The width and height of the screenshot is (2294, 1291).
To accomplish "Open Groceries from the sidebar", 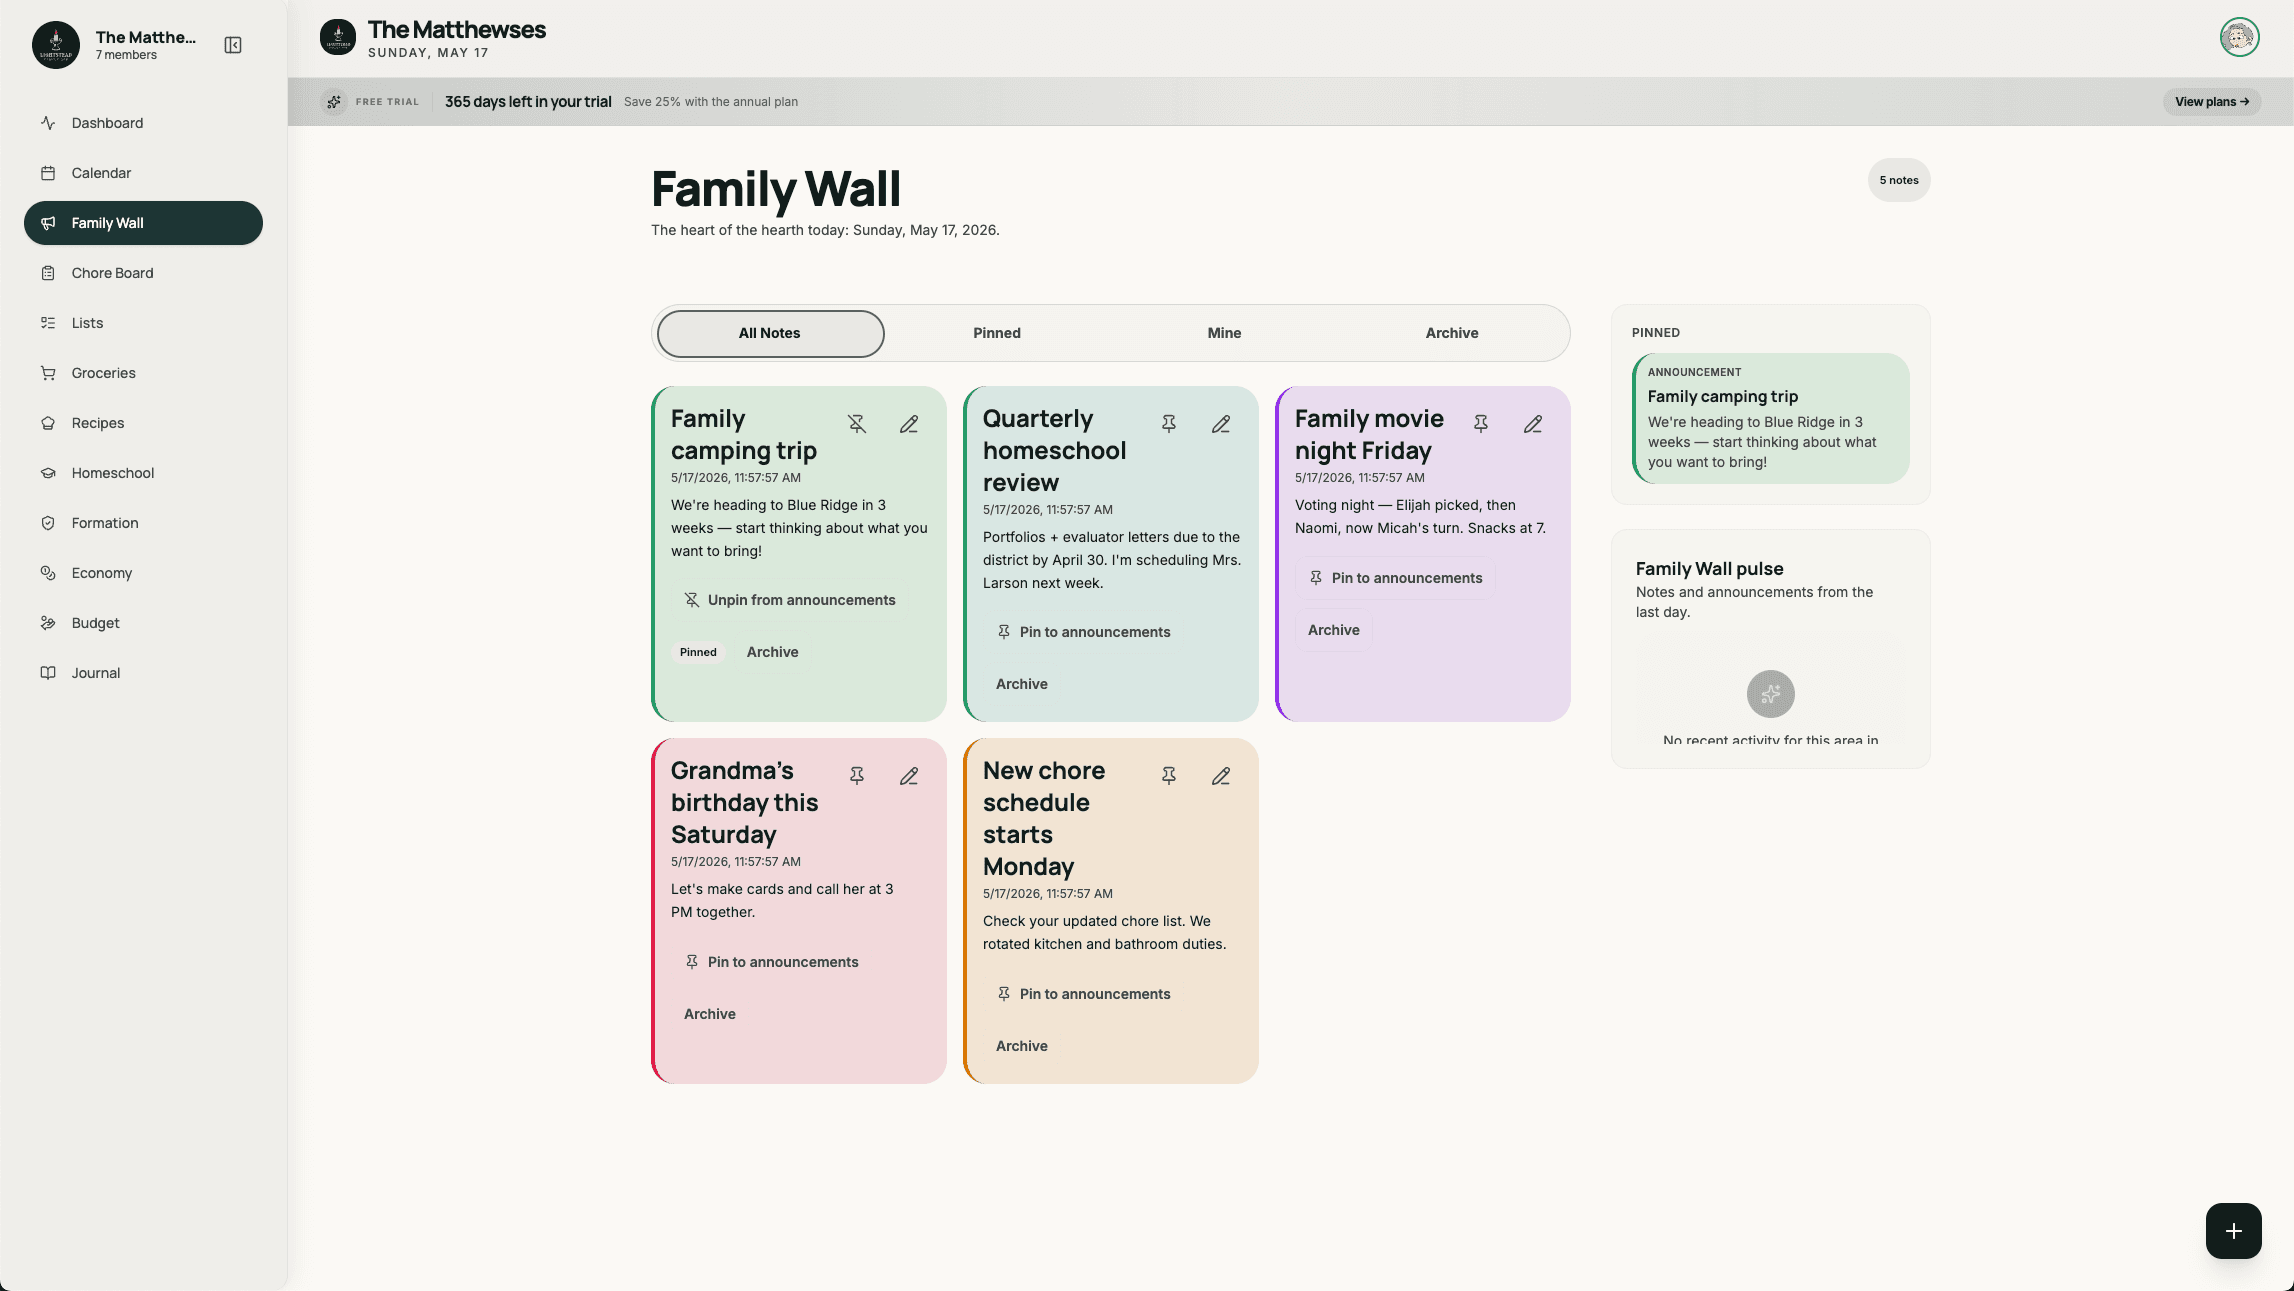I will coord(143,373).
